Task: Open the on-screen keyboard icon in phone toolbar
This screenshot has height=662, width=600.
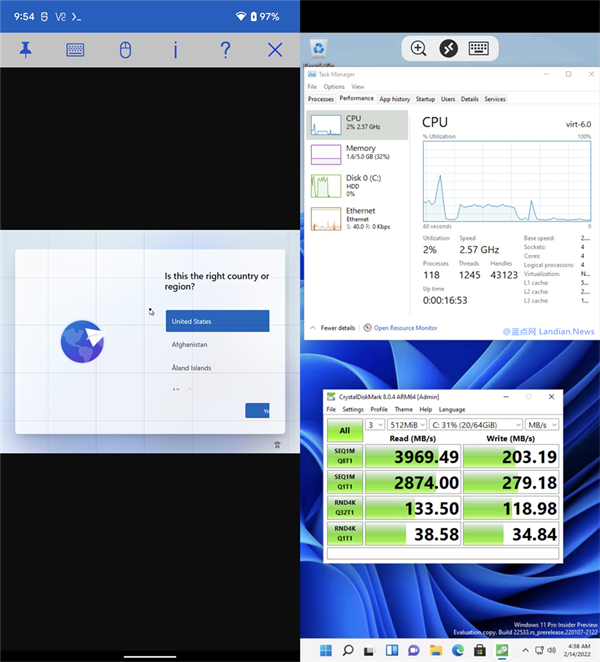Action: pos(75,50)
